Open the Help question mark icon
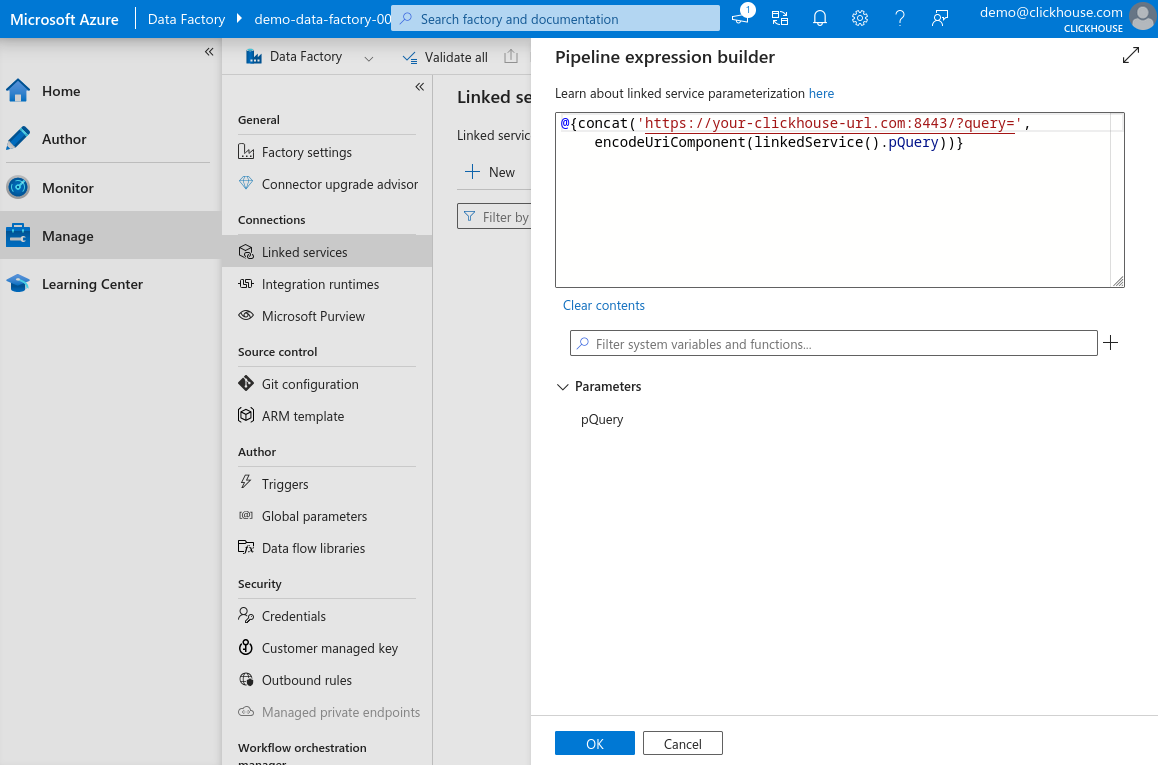This screenshot has height=765, width=1158. point(899,18)
